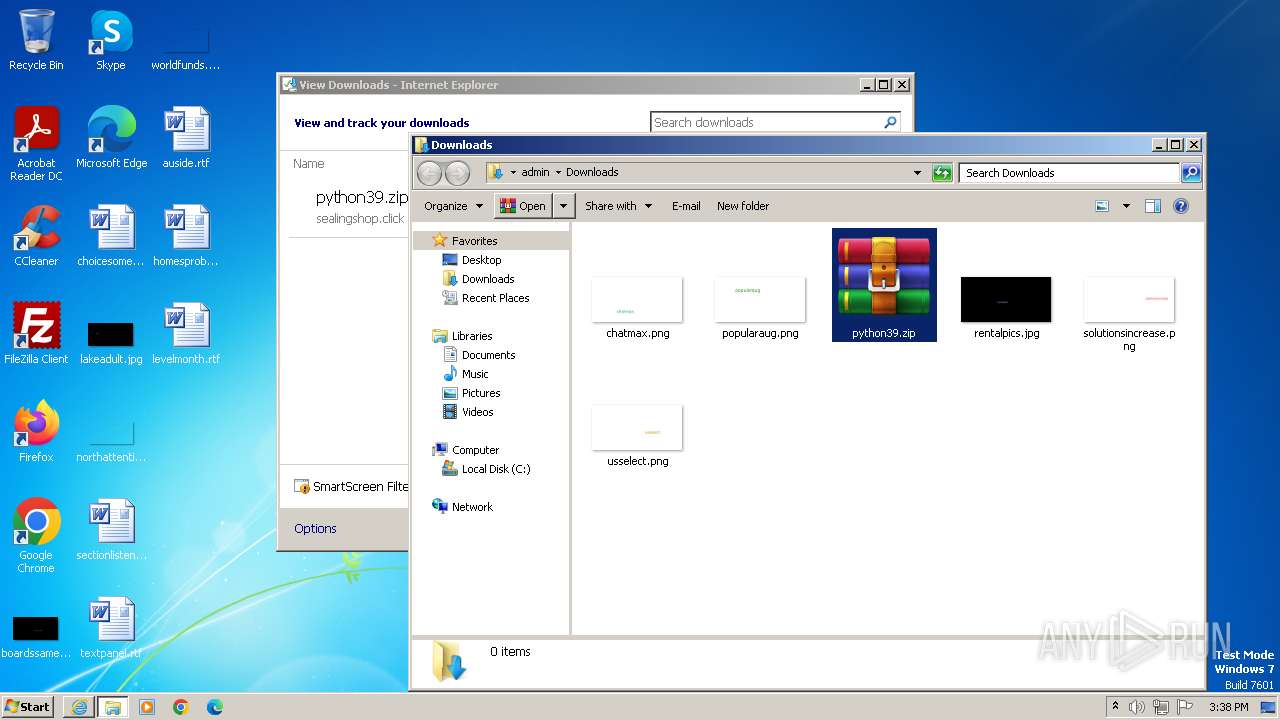Image resolution: width=1280 pixels, height=720 pixels.
Task: Click the Search Downloads input field
Action: click(1069, 173)
